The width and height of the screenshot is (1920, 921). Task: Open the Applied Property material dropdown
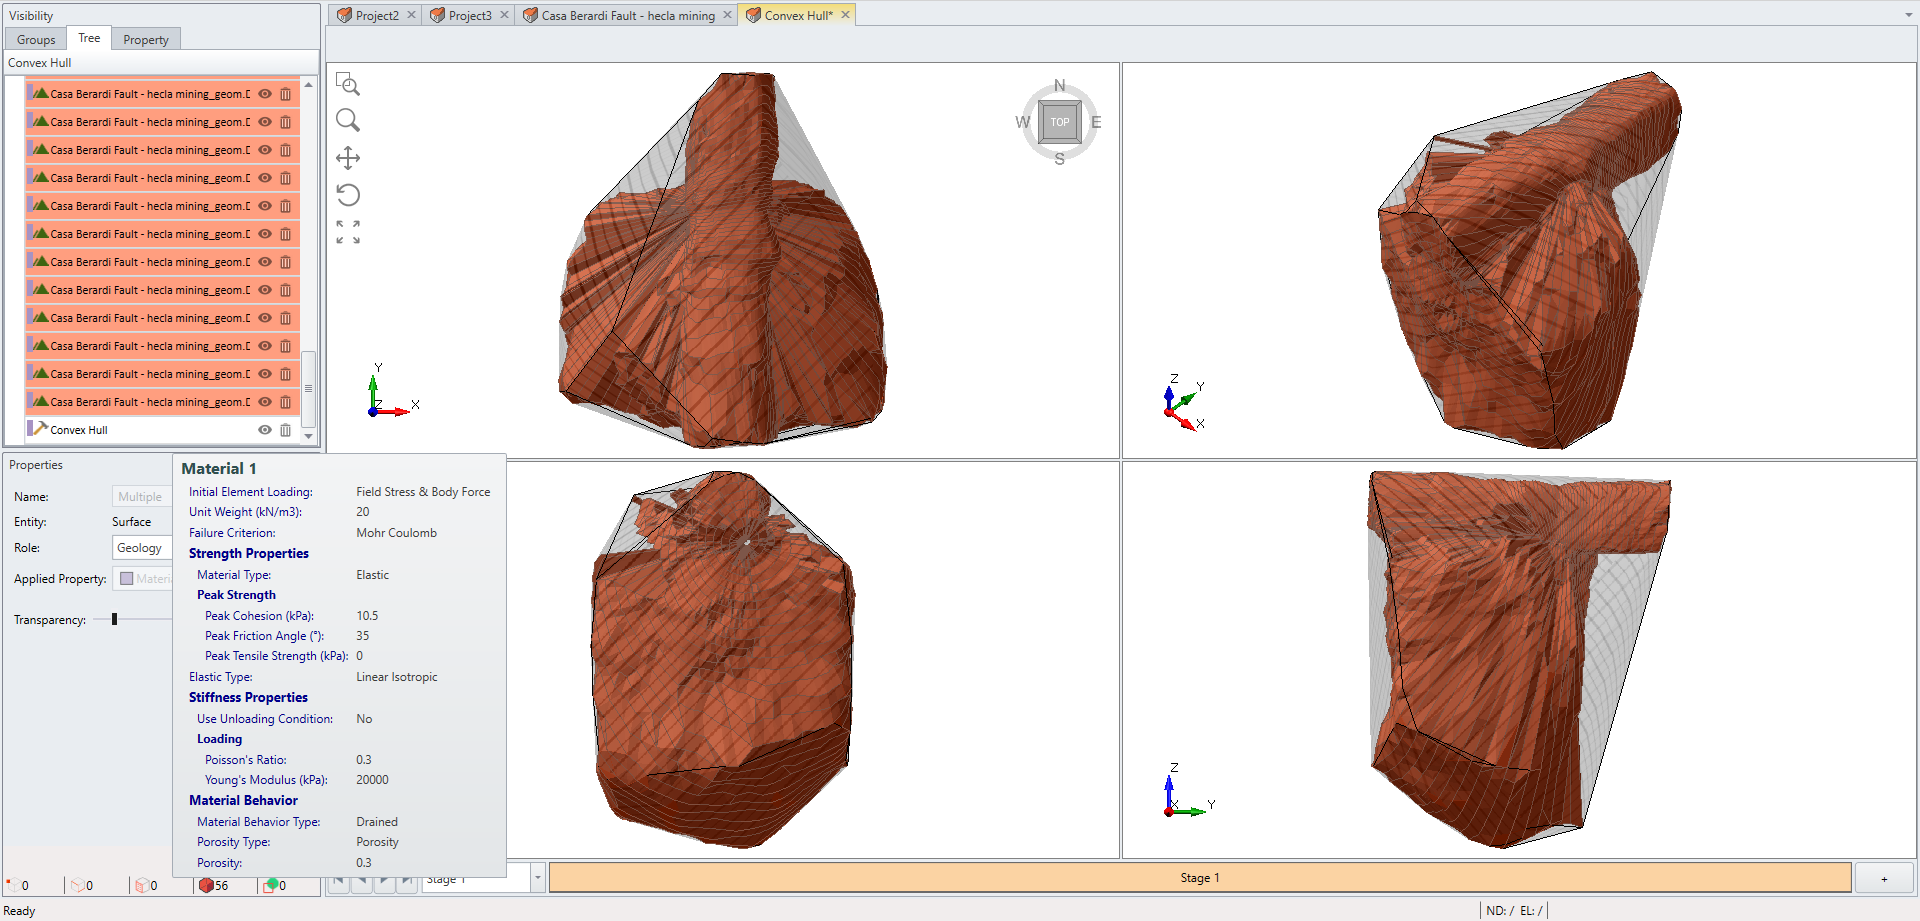(x=145, y=579)
